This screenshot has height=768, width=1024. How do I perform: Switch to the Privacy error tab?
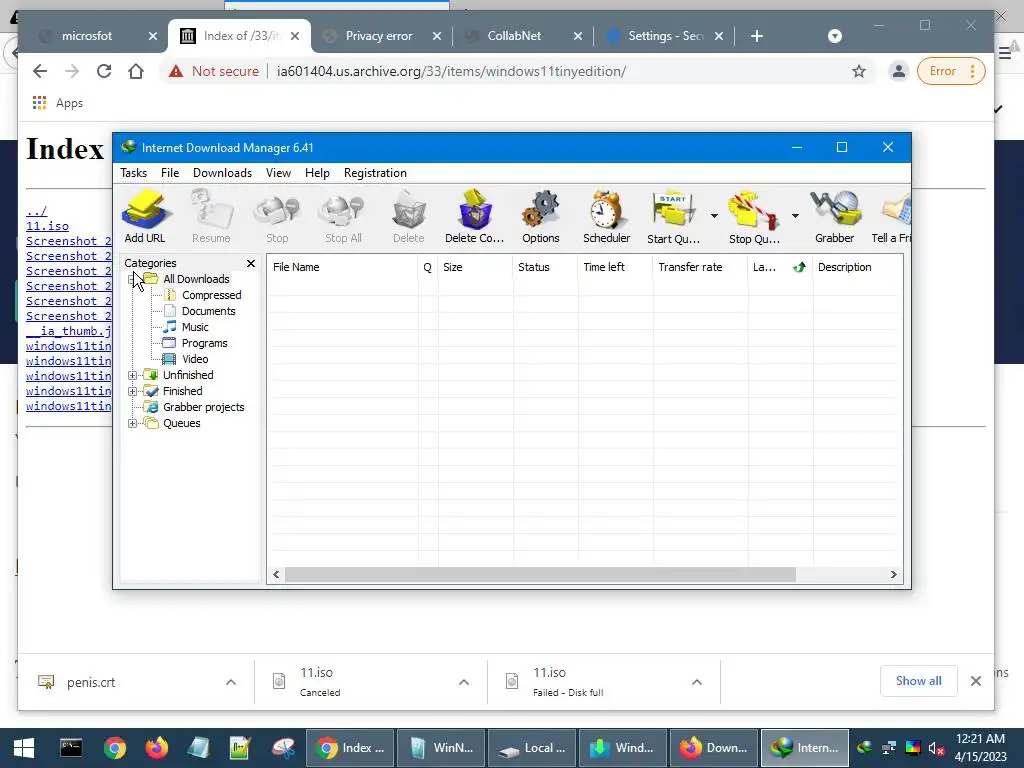(379, 36)
